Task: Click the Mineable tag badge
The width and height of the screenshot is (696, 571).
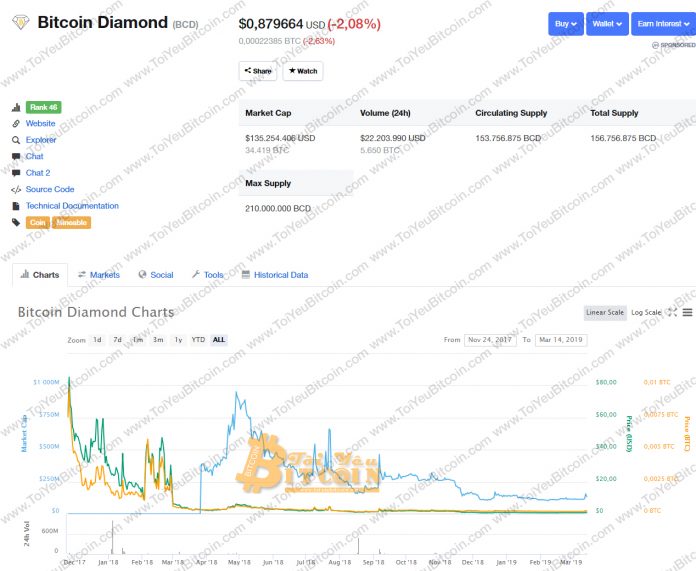Action: [x=71, y=222]
